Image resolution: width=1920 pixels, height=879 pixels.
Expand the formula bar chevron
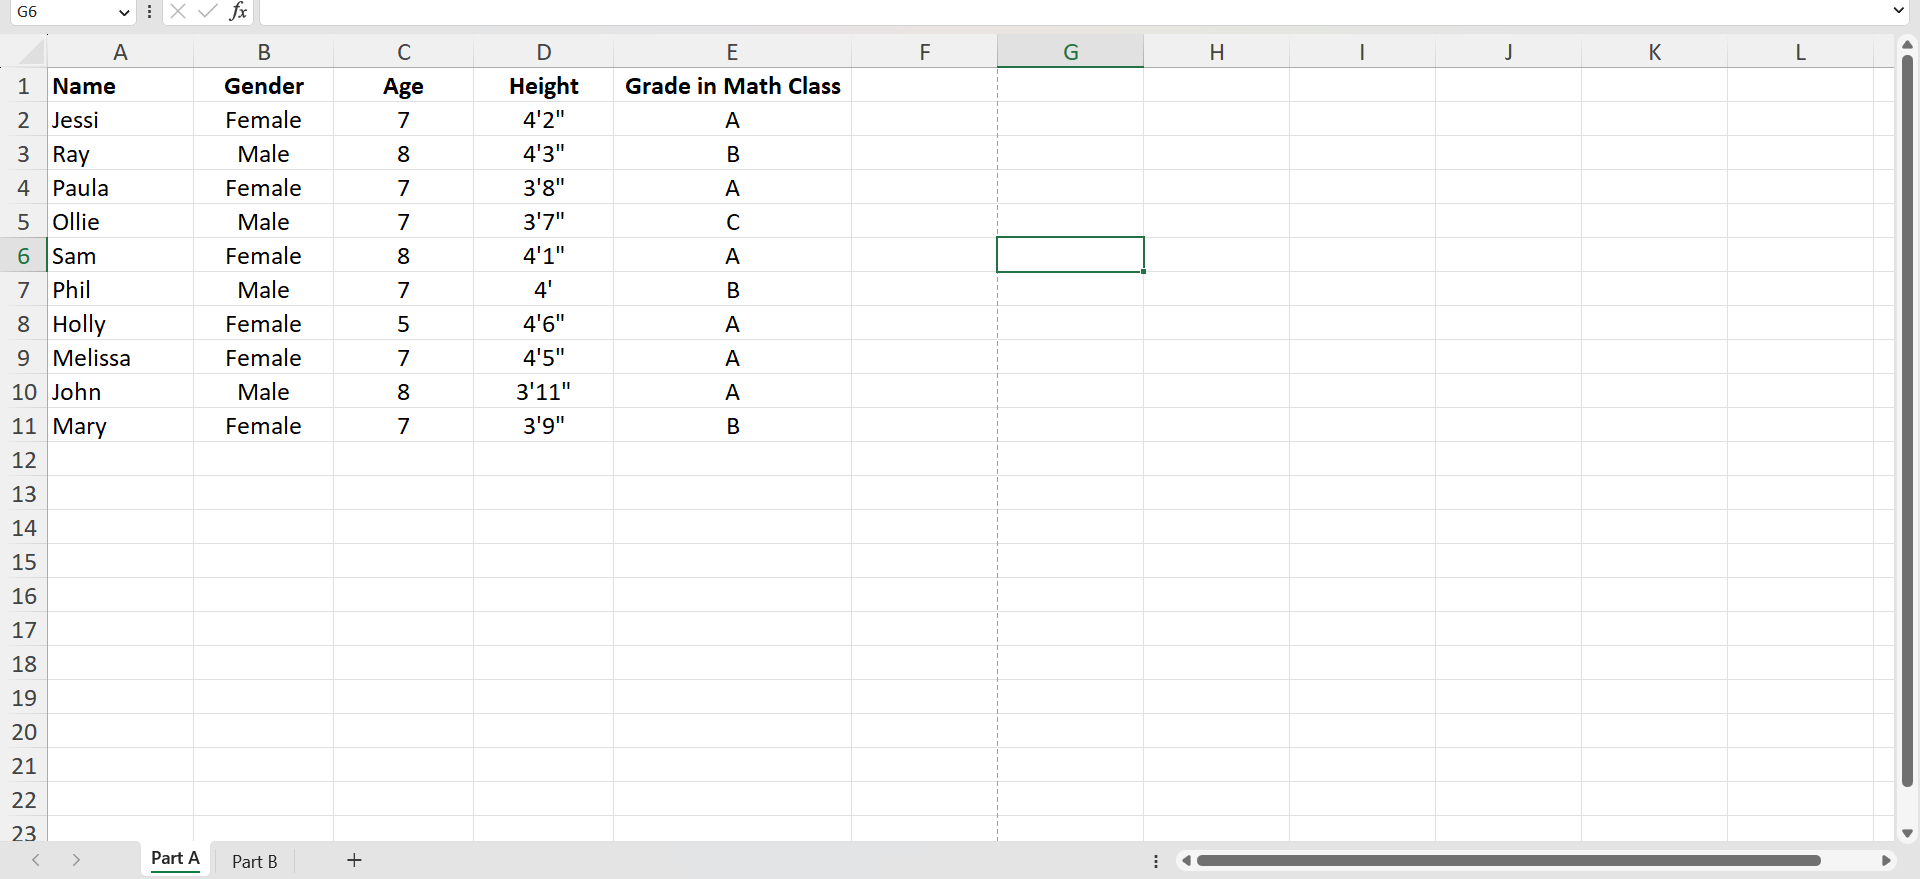pos(1899,12)
